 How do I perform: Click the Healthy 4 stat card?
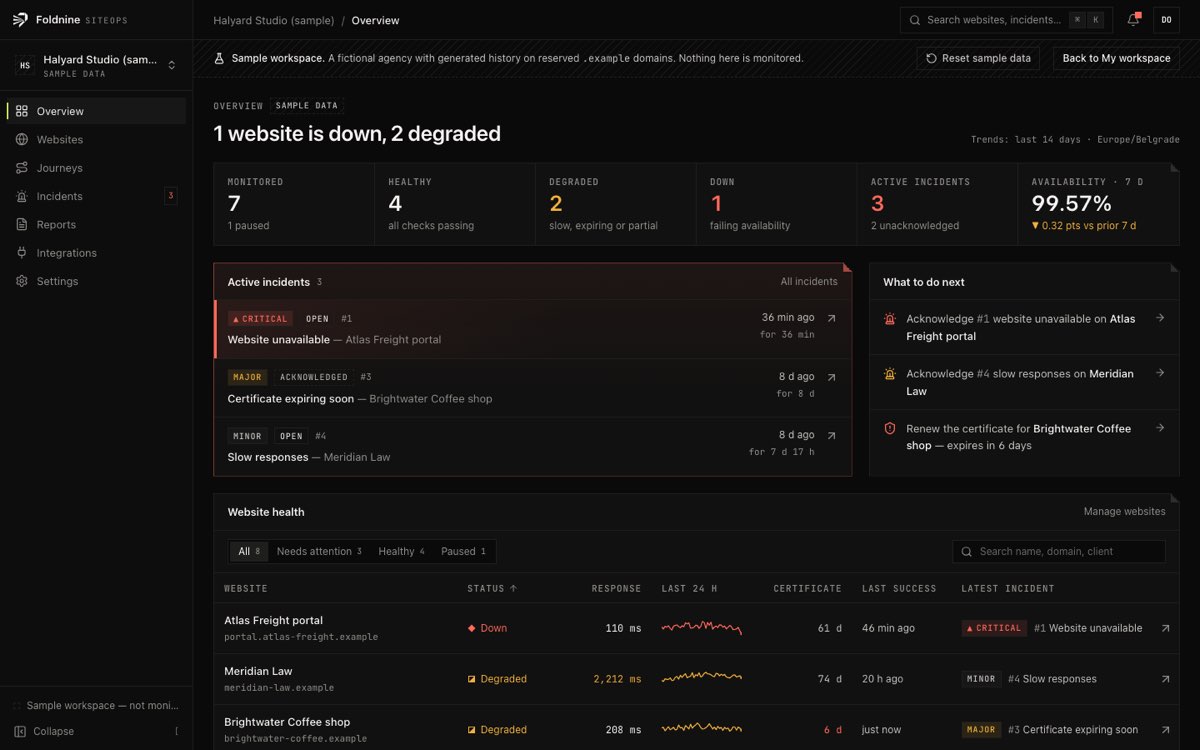point(455,204)
